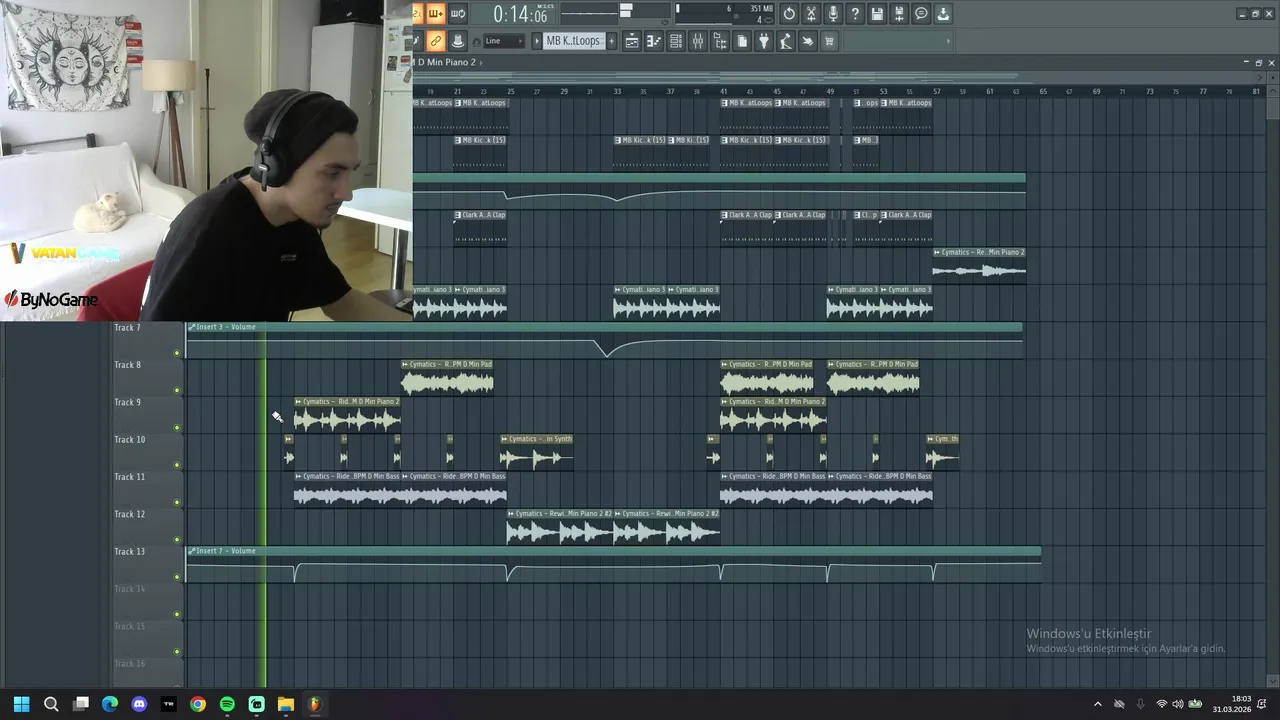Open help with the question mark icon
Viewport: 1280px width, 720px height.
[x=855, y=14]
